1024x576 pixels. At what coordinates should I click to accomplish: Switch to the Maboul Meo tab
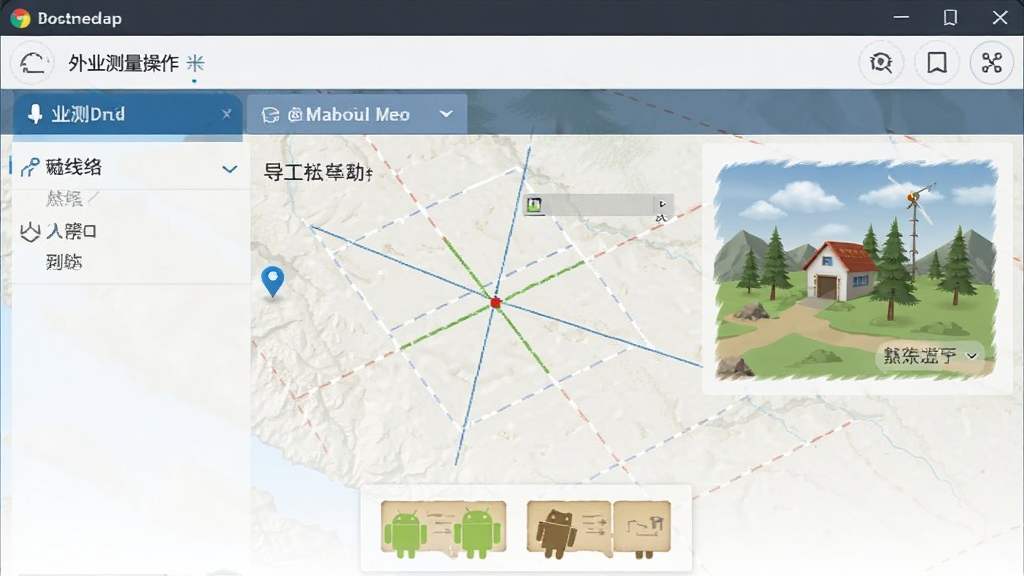click(x=357, y=115)
